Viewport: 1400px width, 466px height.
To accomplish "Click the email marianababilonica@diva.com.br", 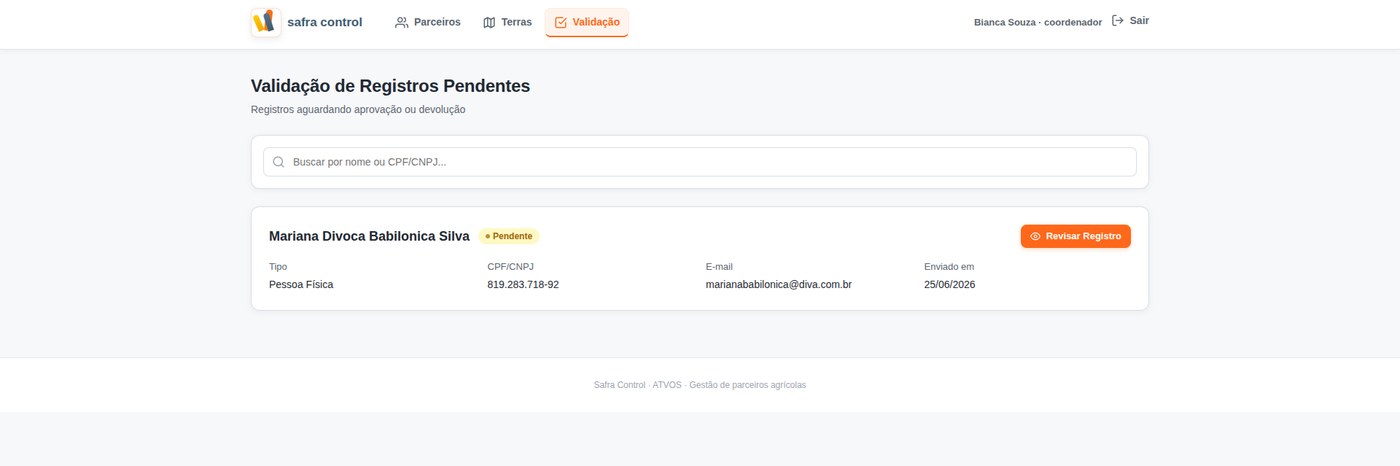I will tap(779, 285).
